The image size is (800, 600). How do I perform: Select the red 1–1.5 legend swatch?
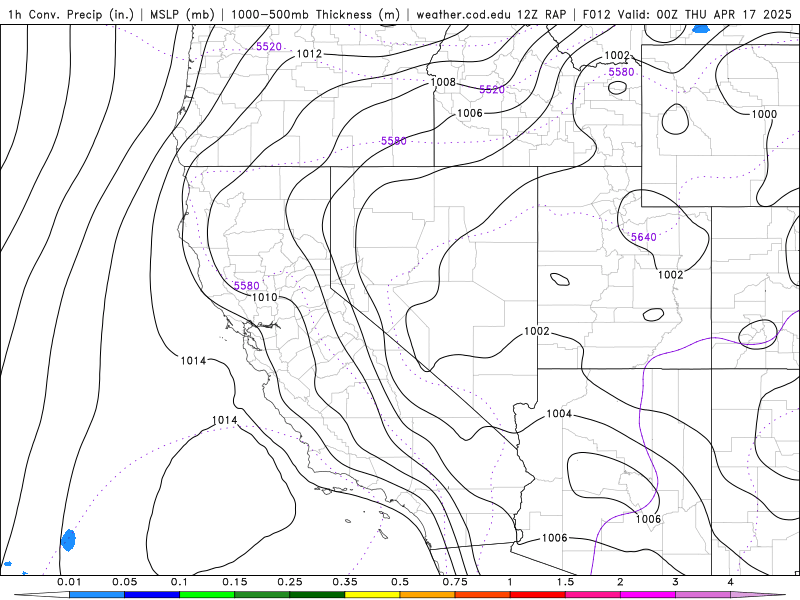pos(538,595)
